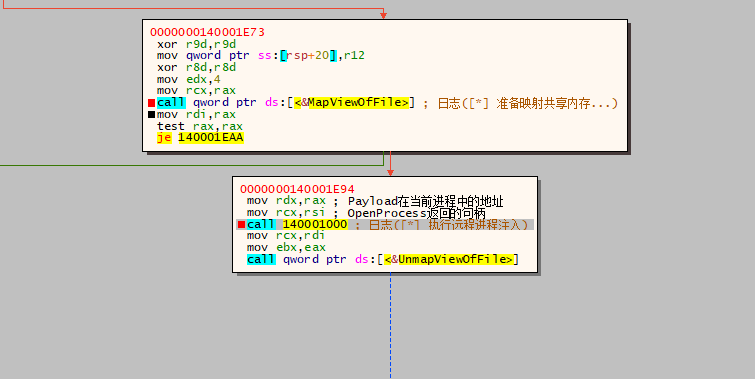Select block address 0000000140001E94
The image size is (755, 379).
pyautogui.click(x=297, y=189)
